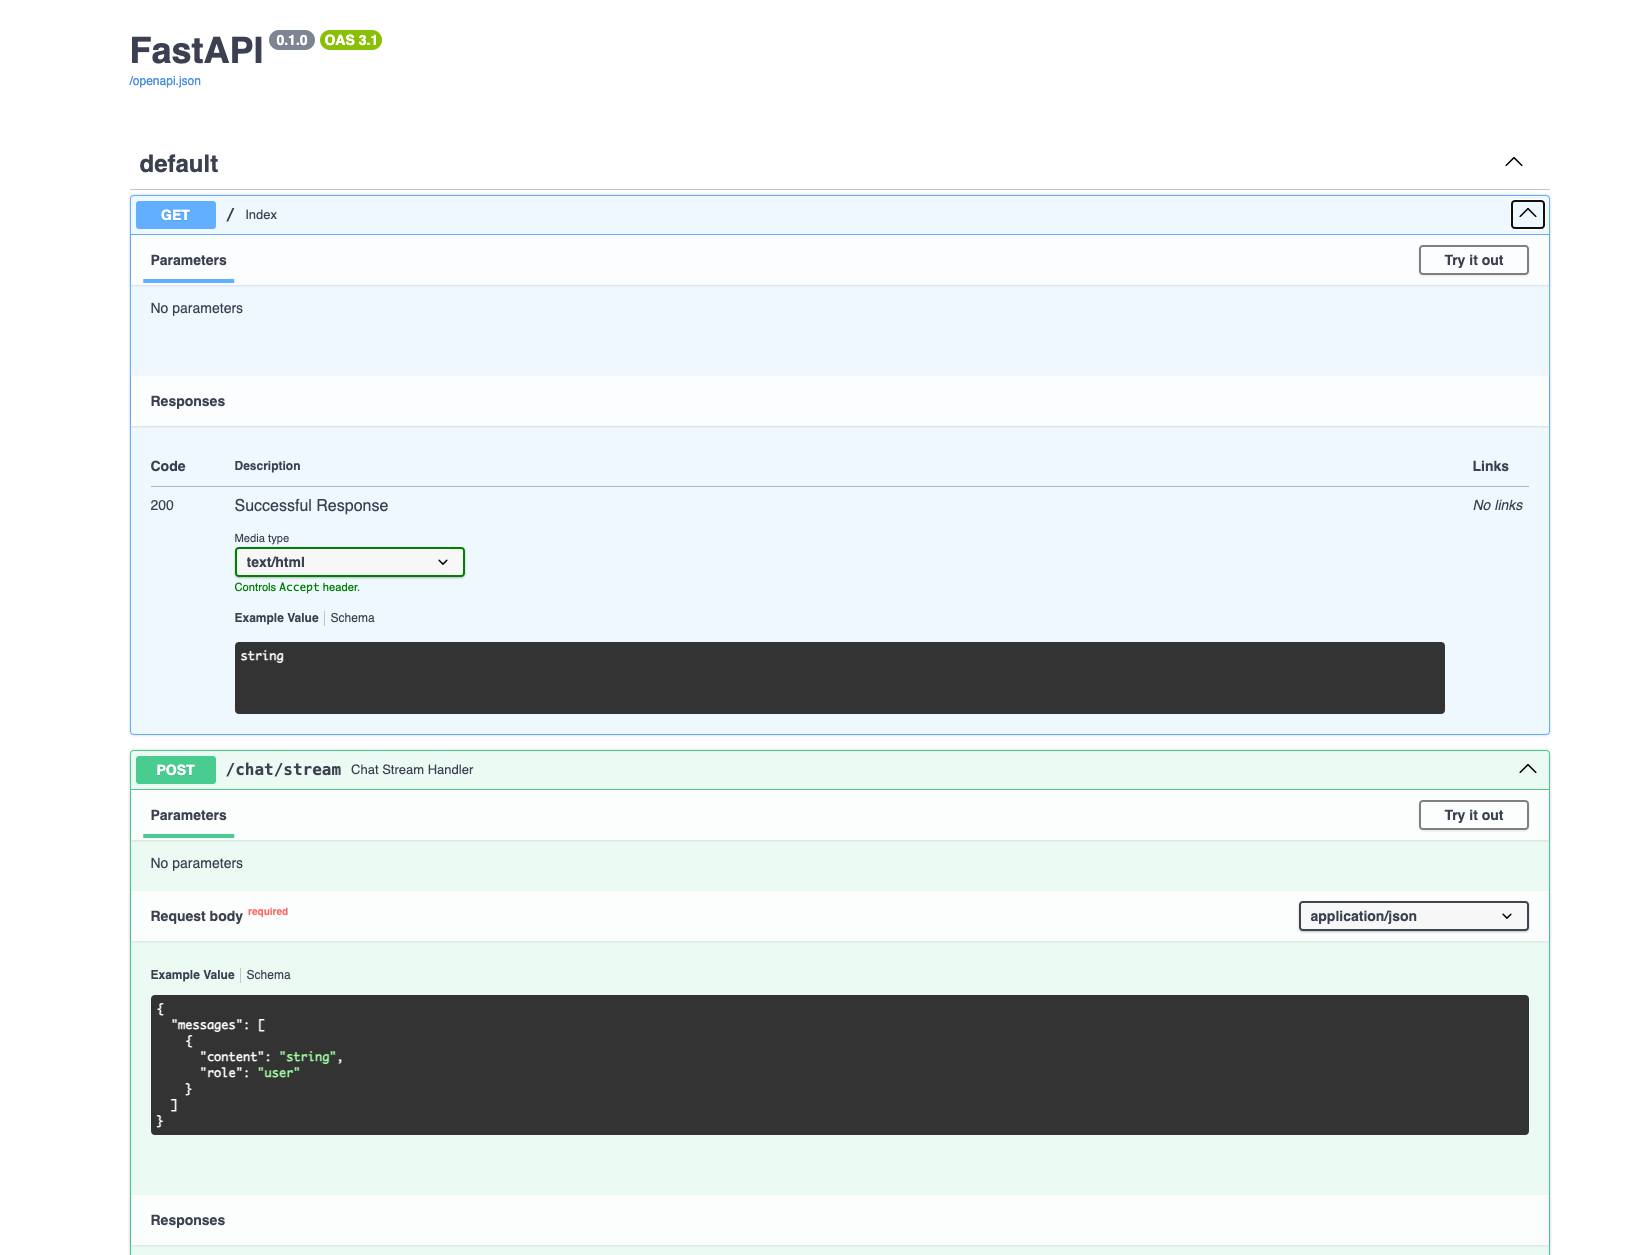Click the Request body label

click(197, 916)
